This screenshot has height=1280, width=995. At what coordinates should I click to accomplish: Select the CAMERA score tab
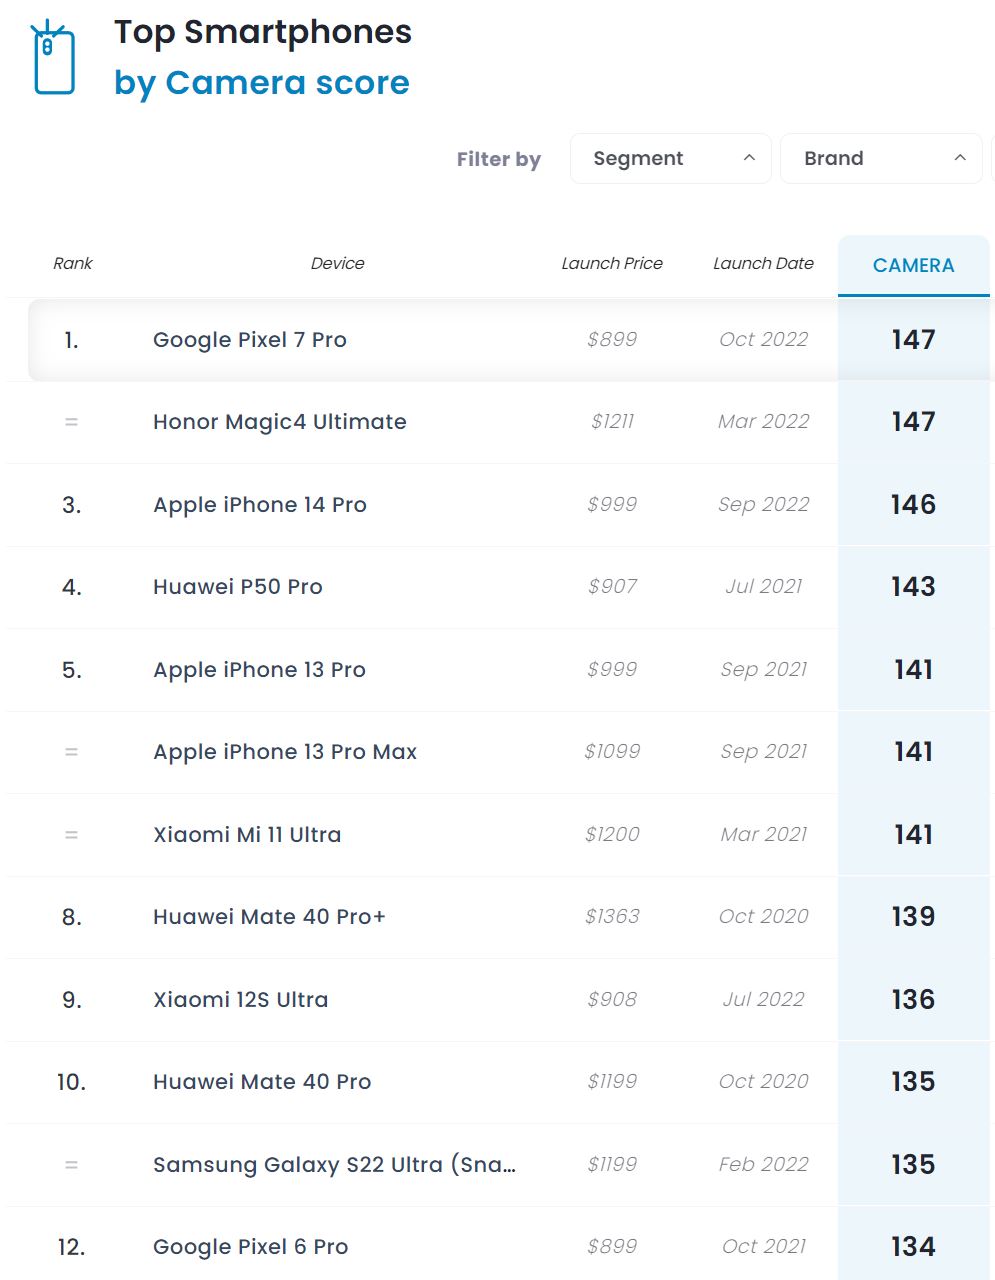tap(913, 266)
